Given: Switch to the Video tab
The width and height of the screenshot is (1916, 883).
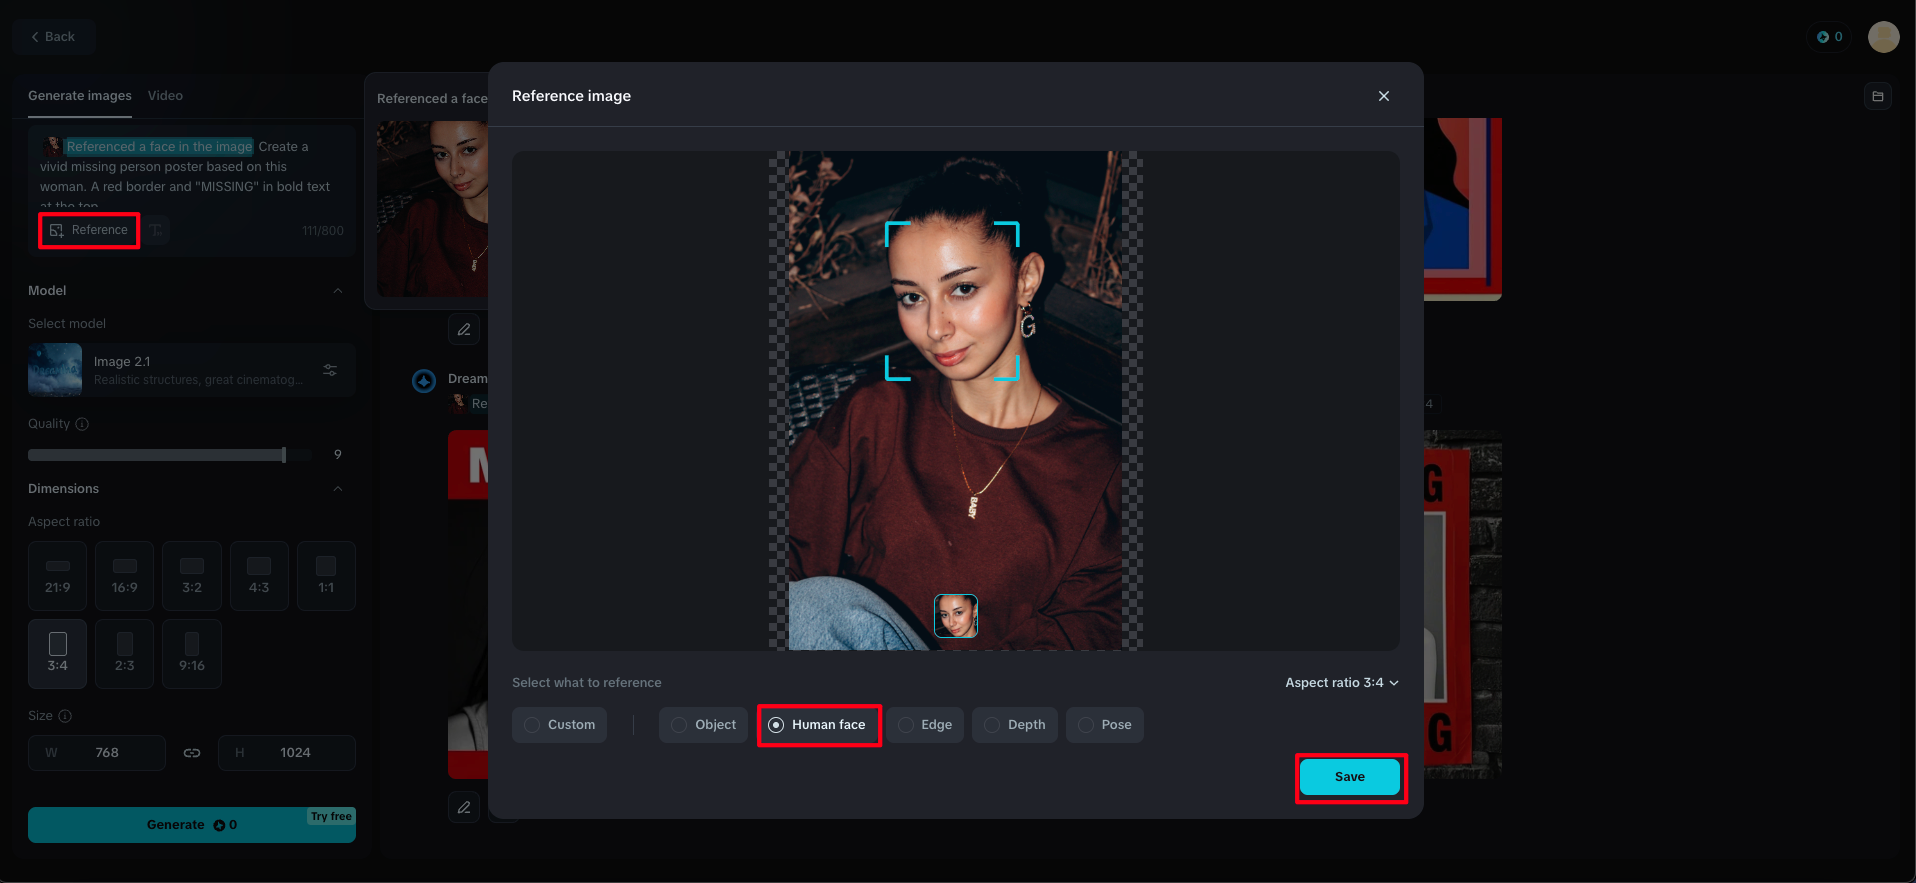Looking at the screenshot, I should [x=165, y=96].
